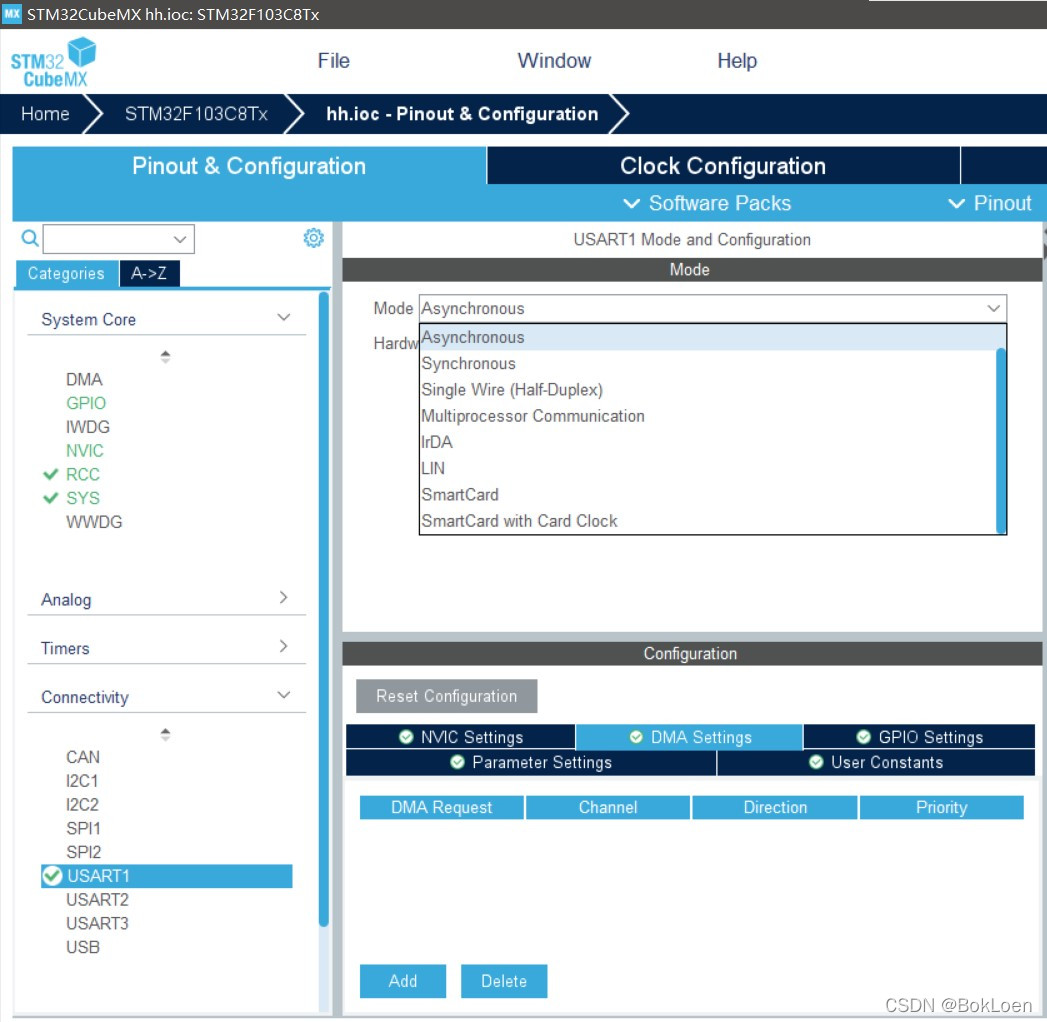Select GPIO in System Core
Viewport: 1047px width, 1022px height.
[85, 403]
